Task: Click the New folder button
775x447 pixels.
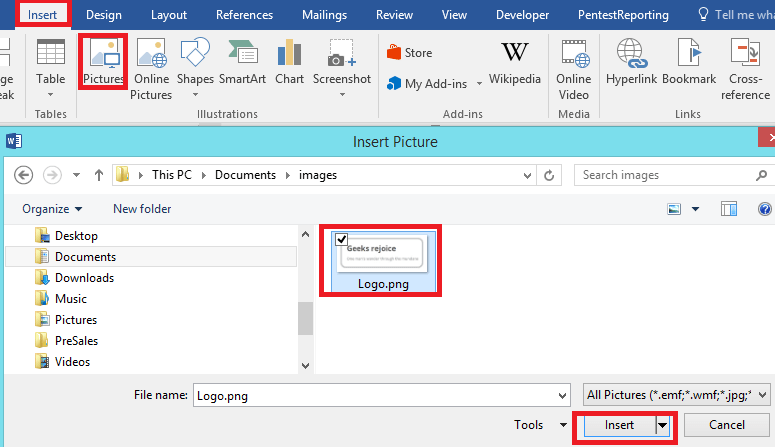Action: (142, 209)
